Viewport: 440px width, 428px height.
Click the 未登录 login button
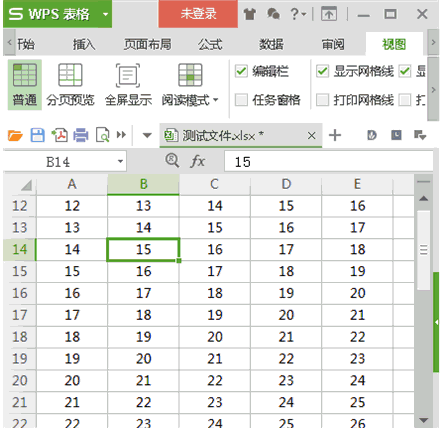click(x=198, y=14)
